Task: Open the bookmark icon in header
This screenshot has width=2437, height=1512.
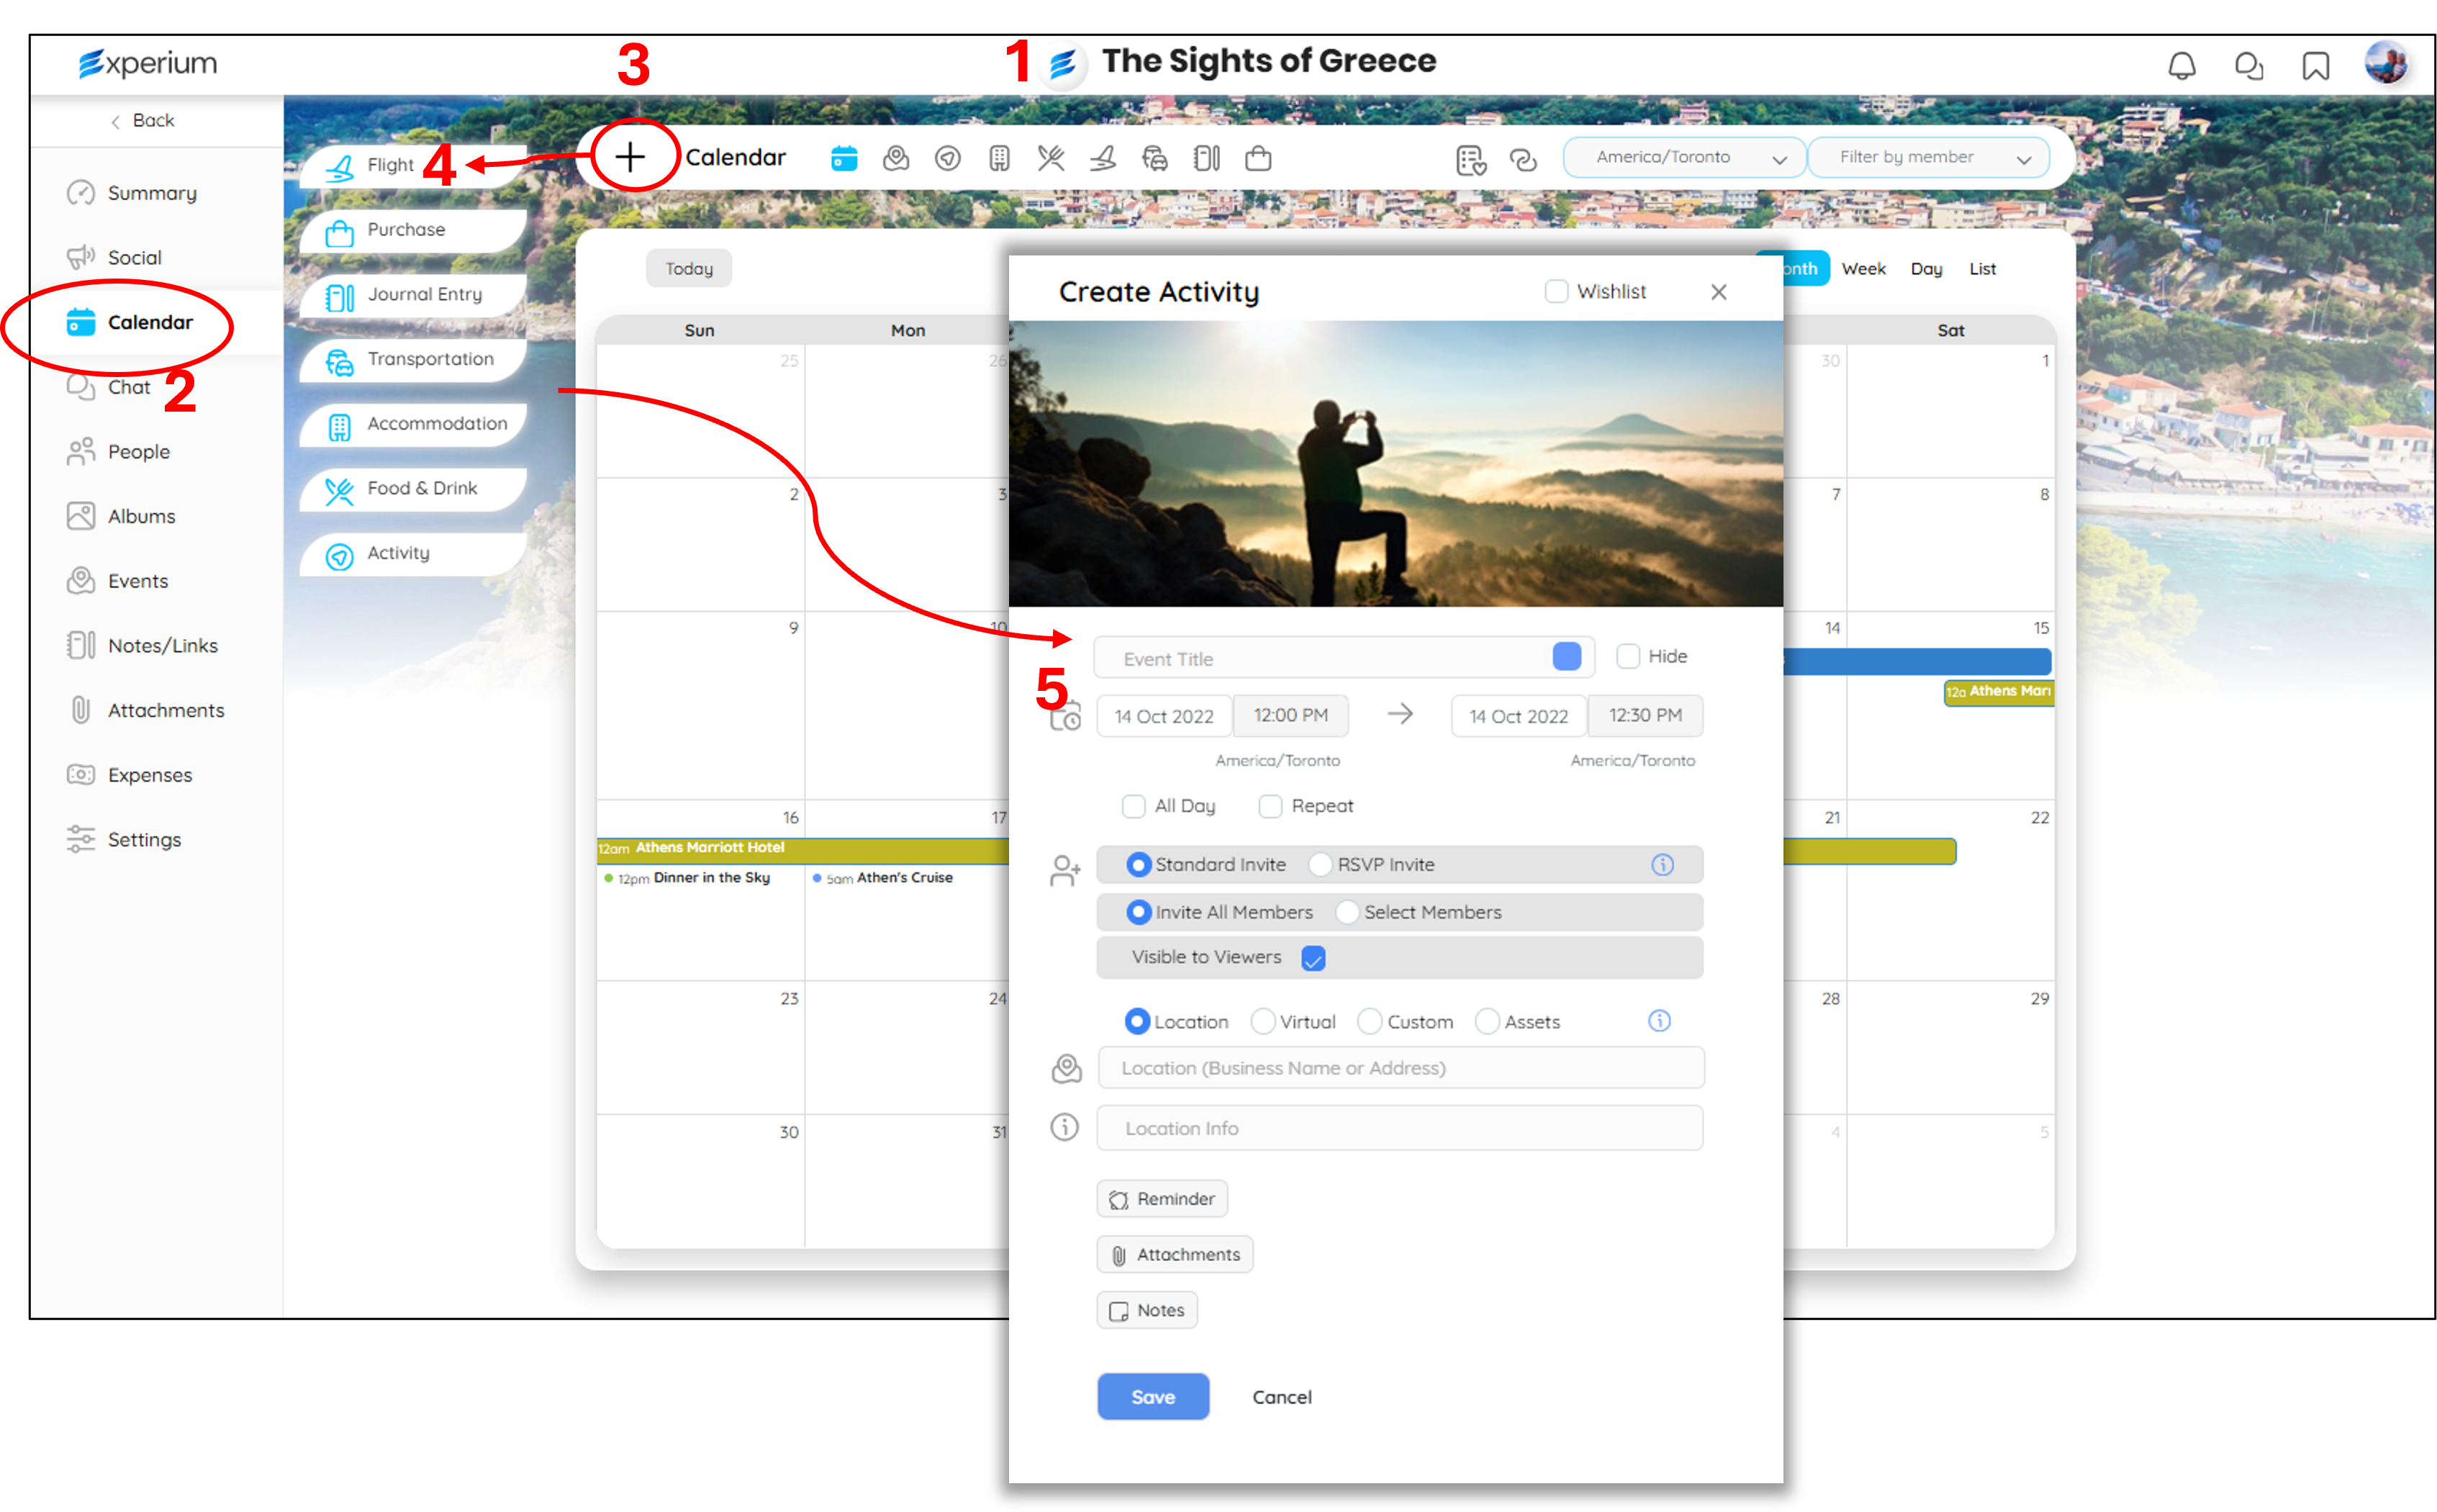Action: (2315, 66)
